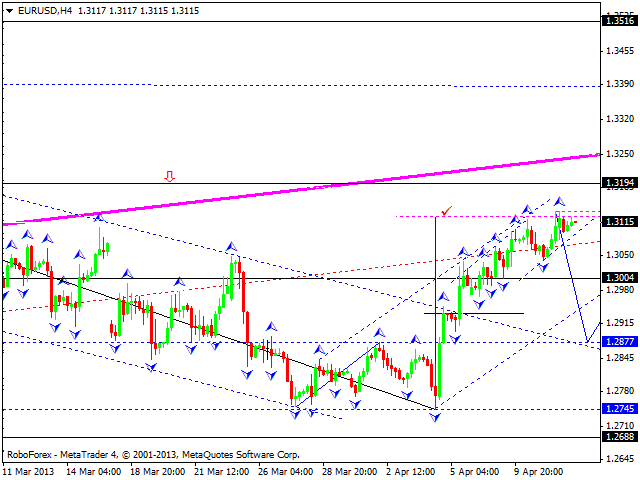Image resolution: width=640 pixels, height=480 pixels.
Task: Click the red down arrow marker
Action: coord(170,177)
